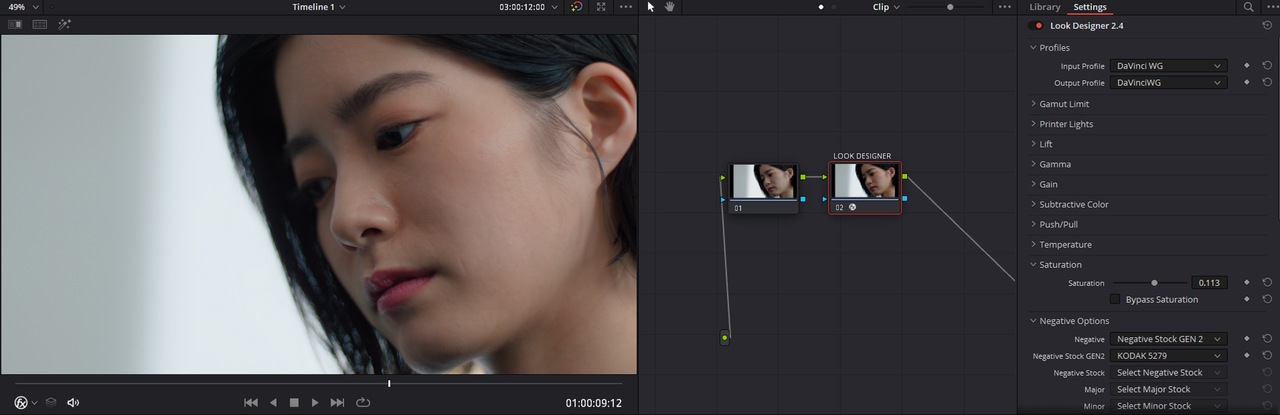Open the Select Negative Stock dropdown
Image resolution: width=1280 pixels, height=415 pixels.
(x=1169, y=372)
